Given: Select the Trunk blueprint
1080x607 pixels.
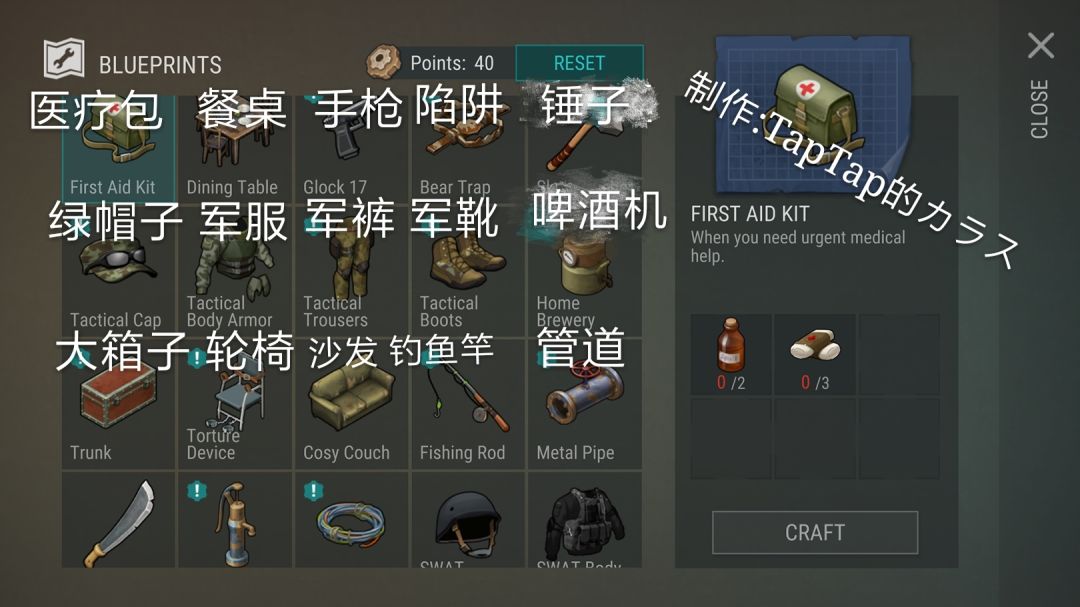Looking at the screenshot, I should tap(118, 404).
